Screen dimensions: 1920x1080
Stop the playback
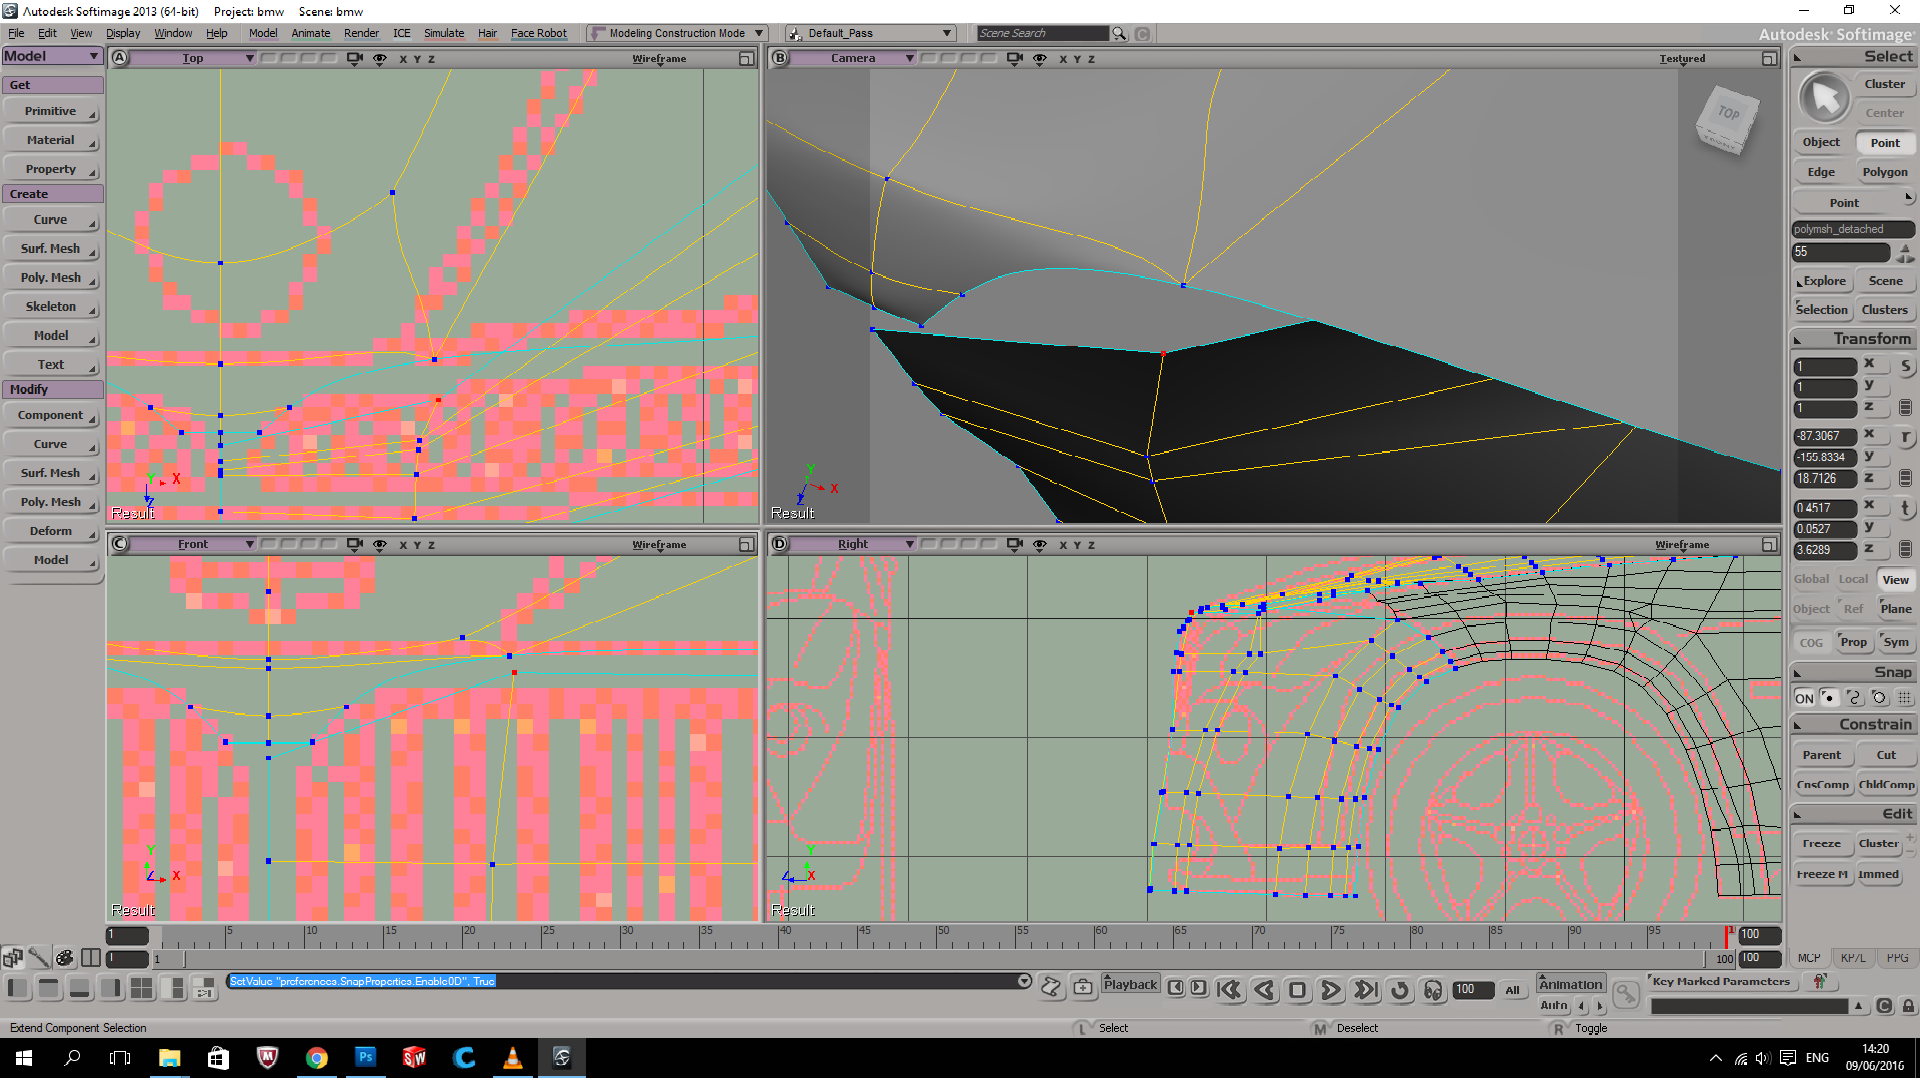click(x=1297, y=989)
